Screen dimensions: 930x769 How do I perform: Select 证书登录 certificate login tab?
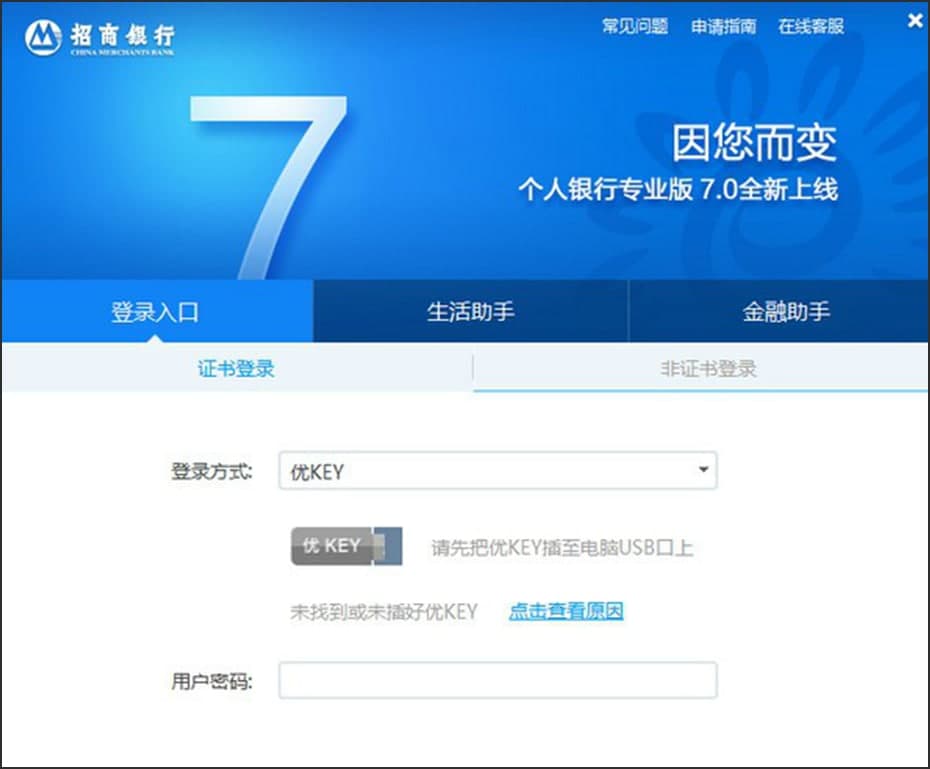coord(236,368)
